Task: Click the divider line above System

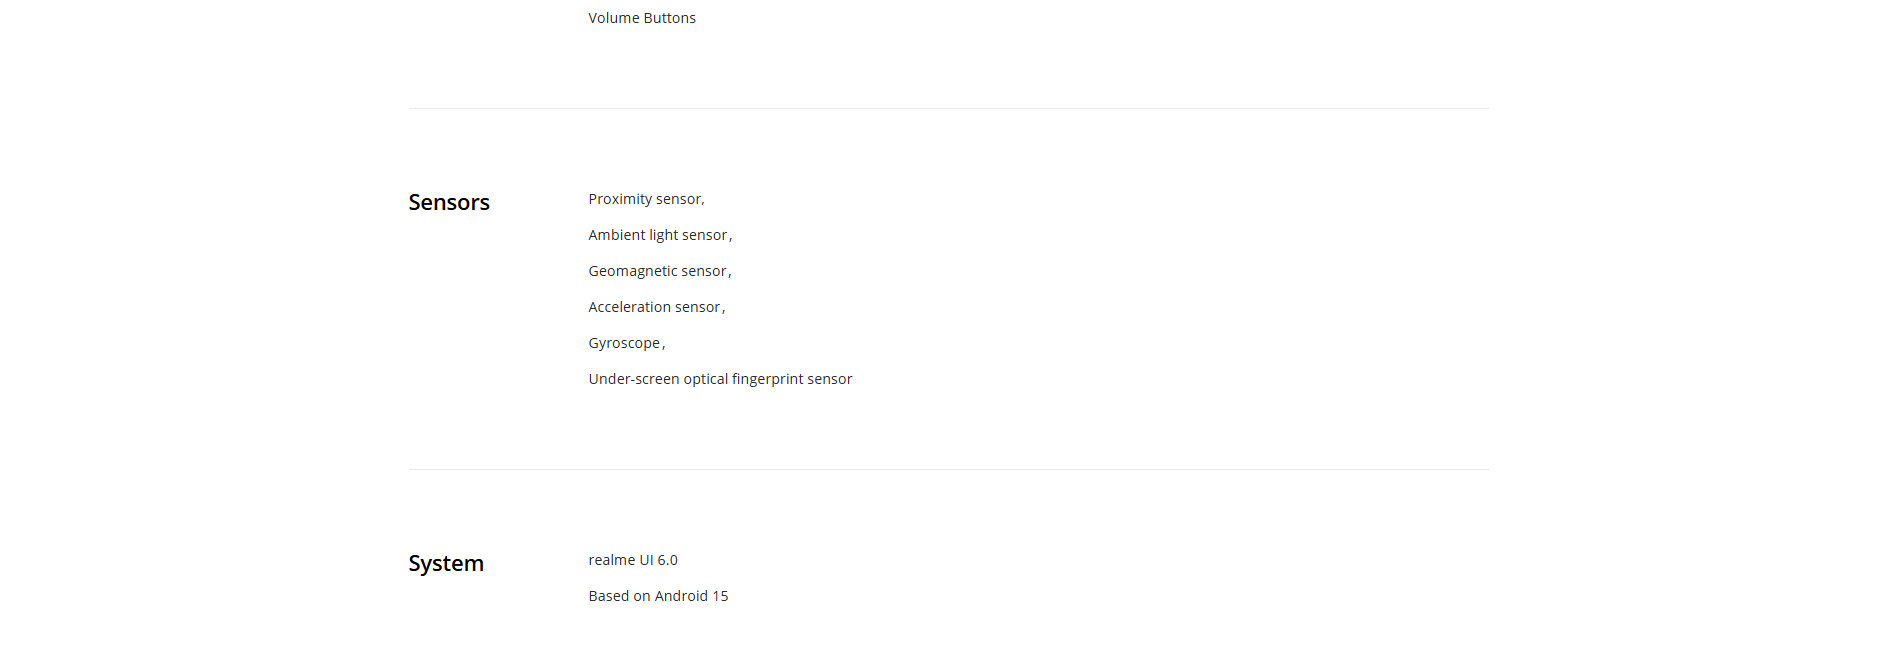Action: (x=948, y=469)
